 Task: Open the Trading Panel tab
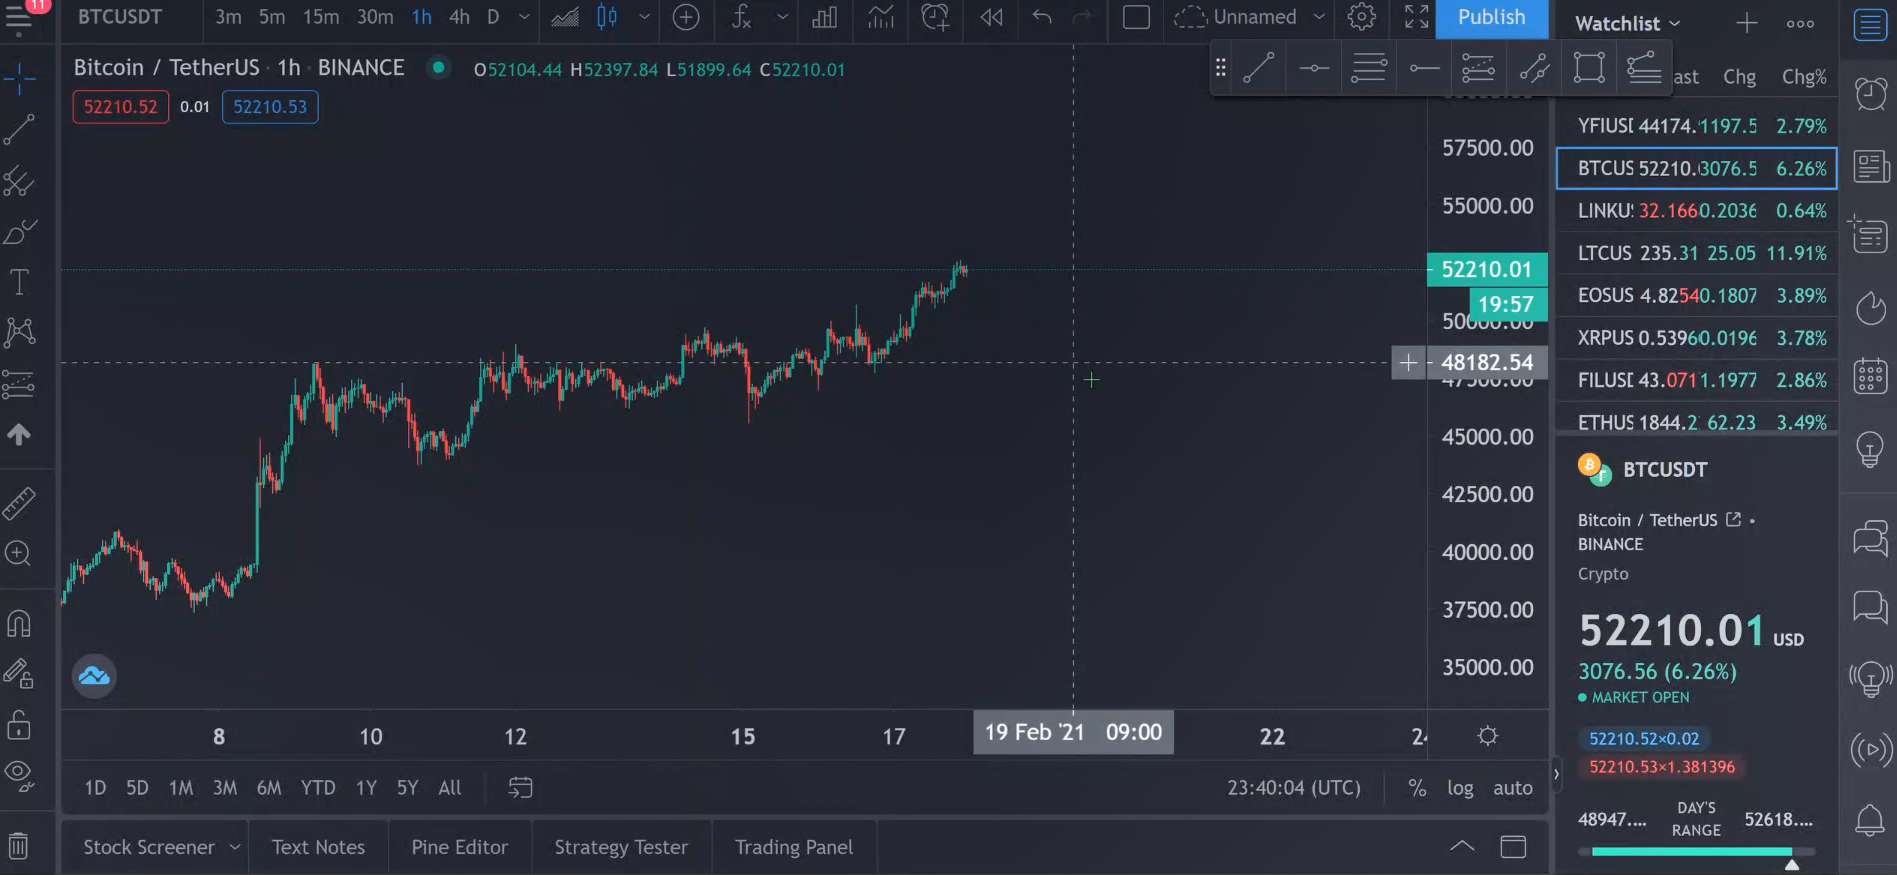point(794,847)
